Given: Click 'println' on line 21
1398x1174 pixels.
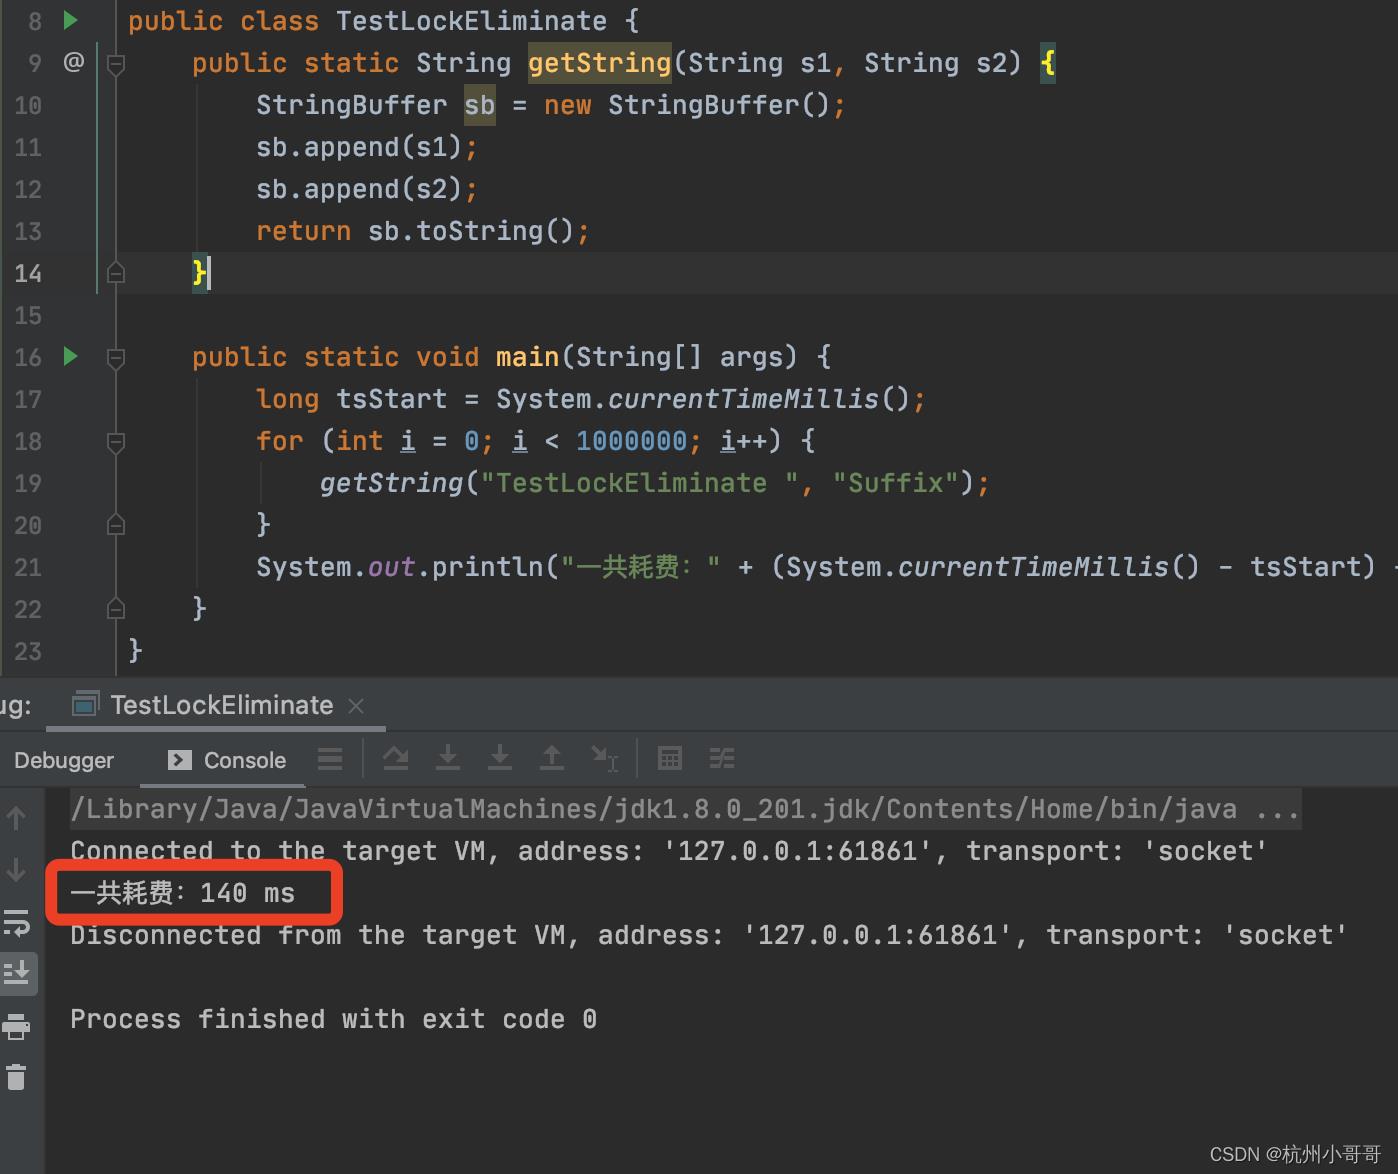Looking at the screenshot, I should [488, 567].
